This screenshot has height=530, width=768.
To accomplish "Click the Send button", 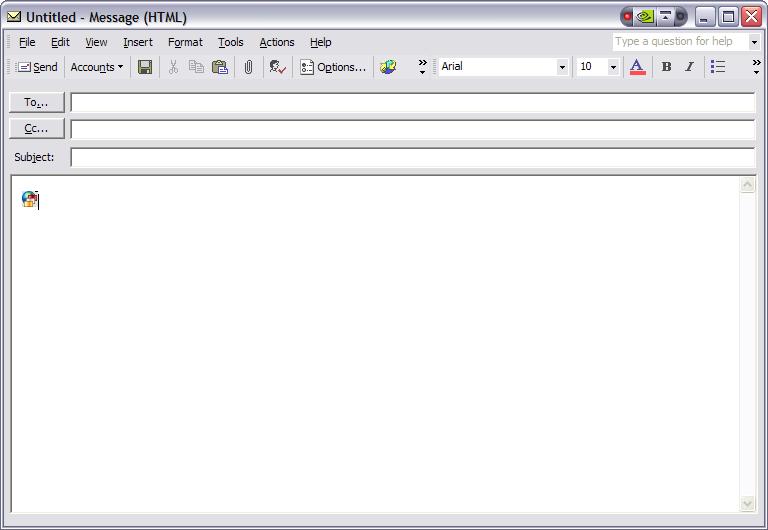I will pos(37,67).
